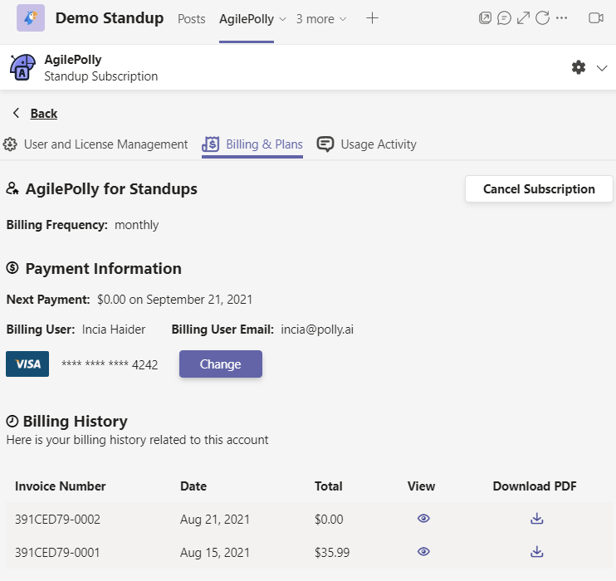Viewport: 616px width, 581px height.
Task: Click the Date column header
Action: [193, 486]
